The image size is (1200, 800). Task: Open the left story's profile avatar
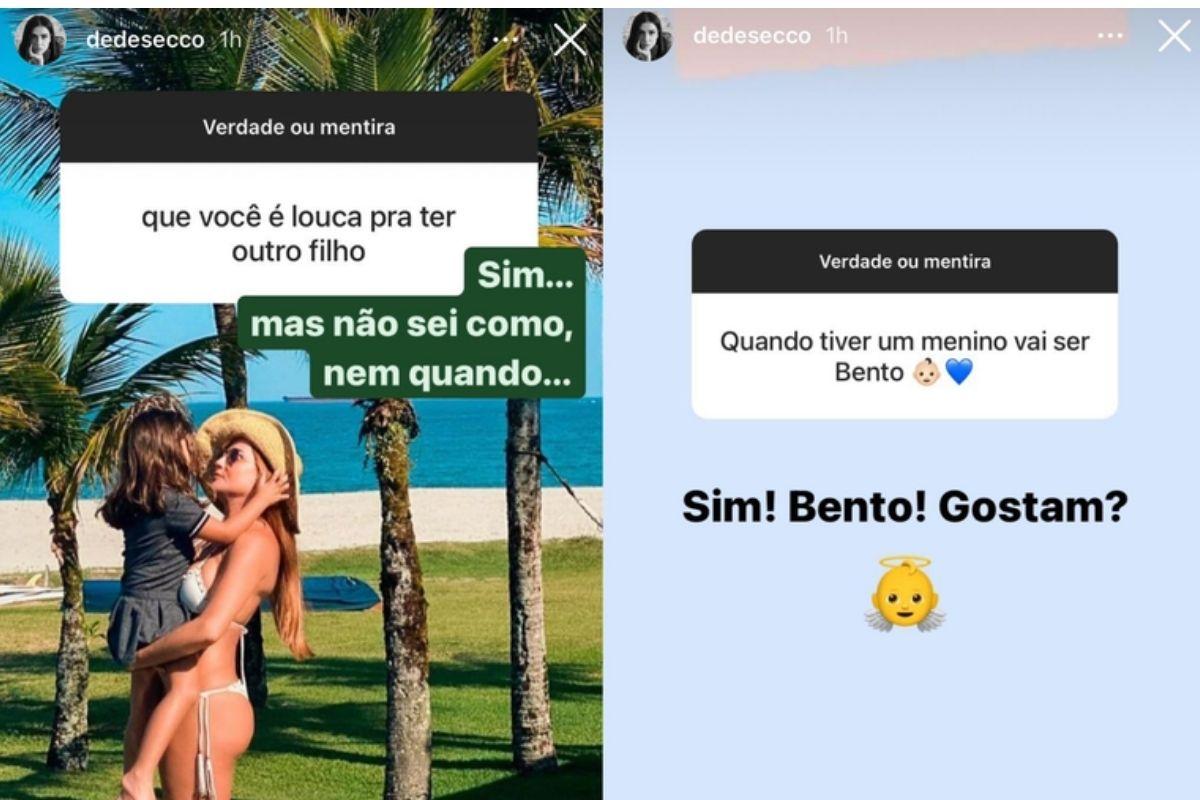click(x=41, y=40)
